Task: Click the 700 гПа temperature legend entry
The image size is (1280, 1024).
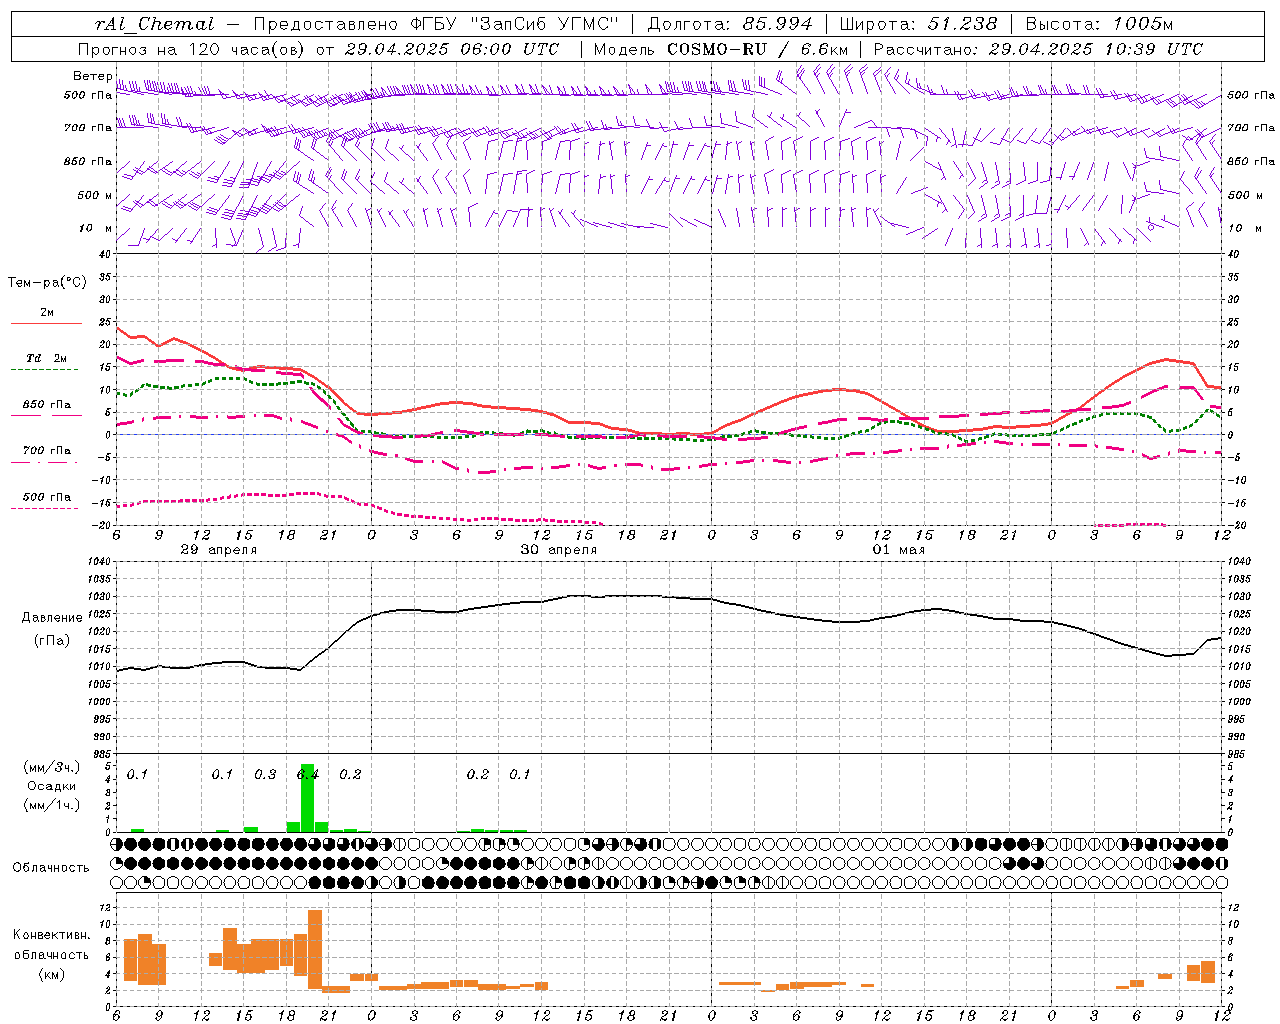Action: (x=47, y=451)
